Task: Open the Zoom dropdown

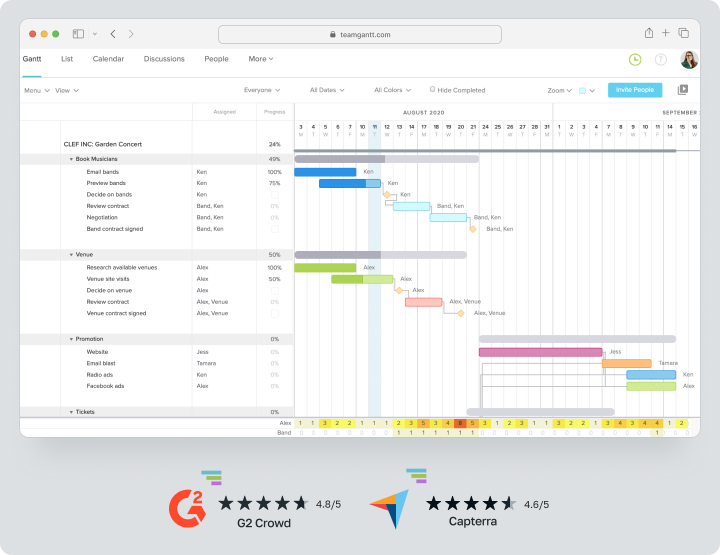Action: [x=559, y=90]
